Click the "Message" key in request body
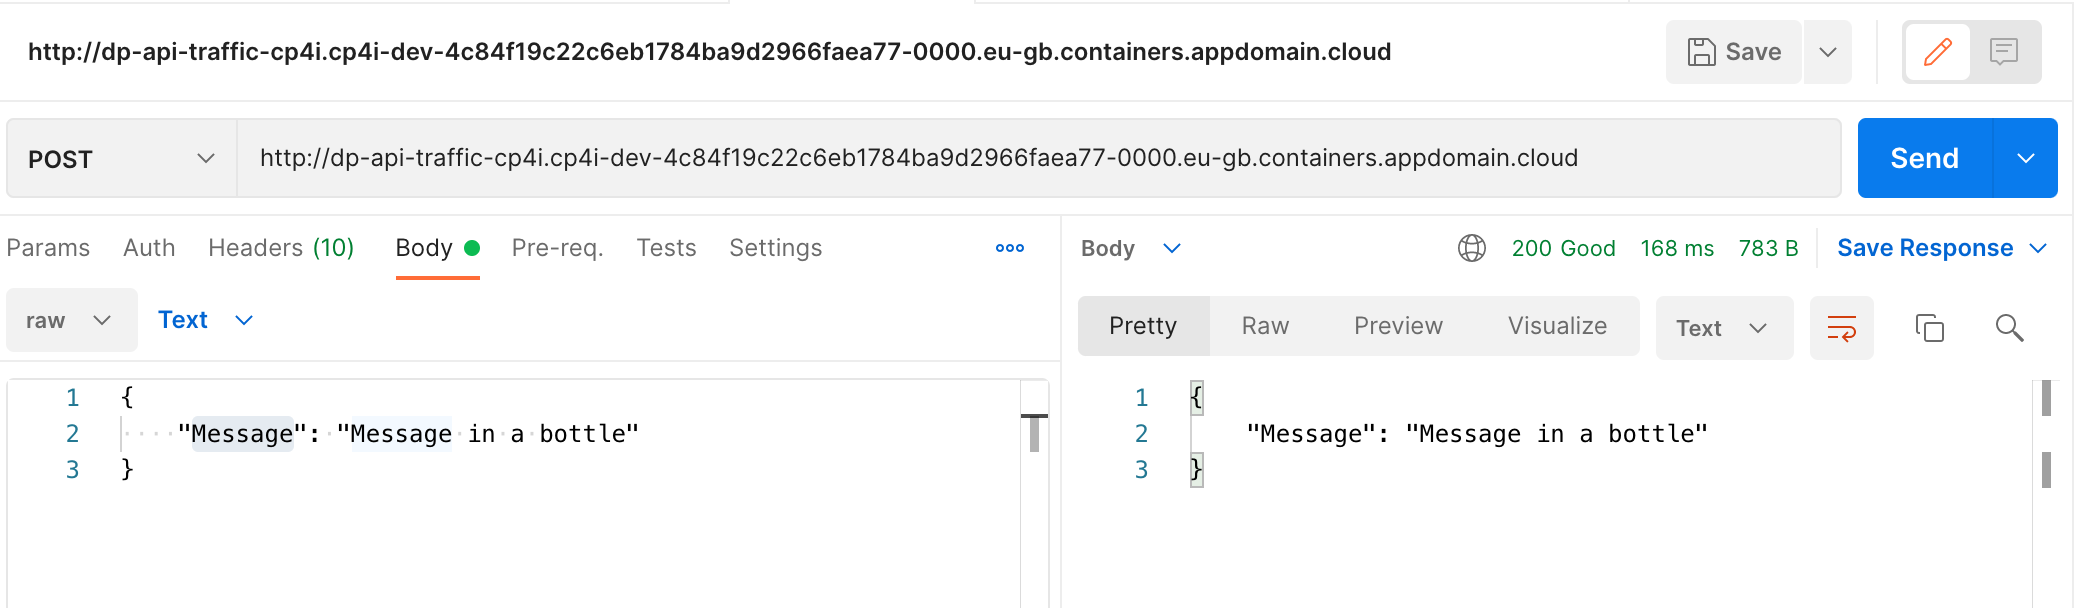This screenshot has width=2074, height=608. 242,434
